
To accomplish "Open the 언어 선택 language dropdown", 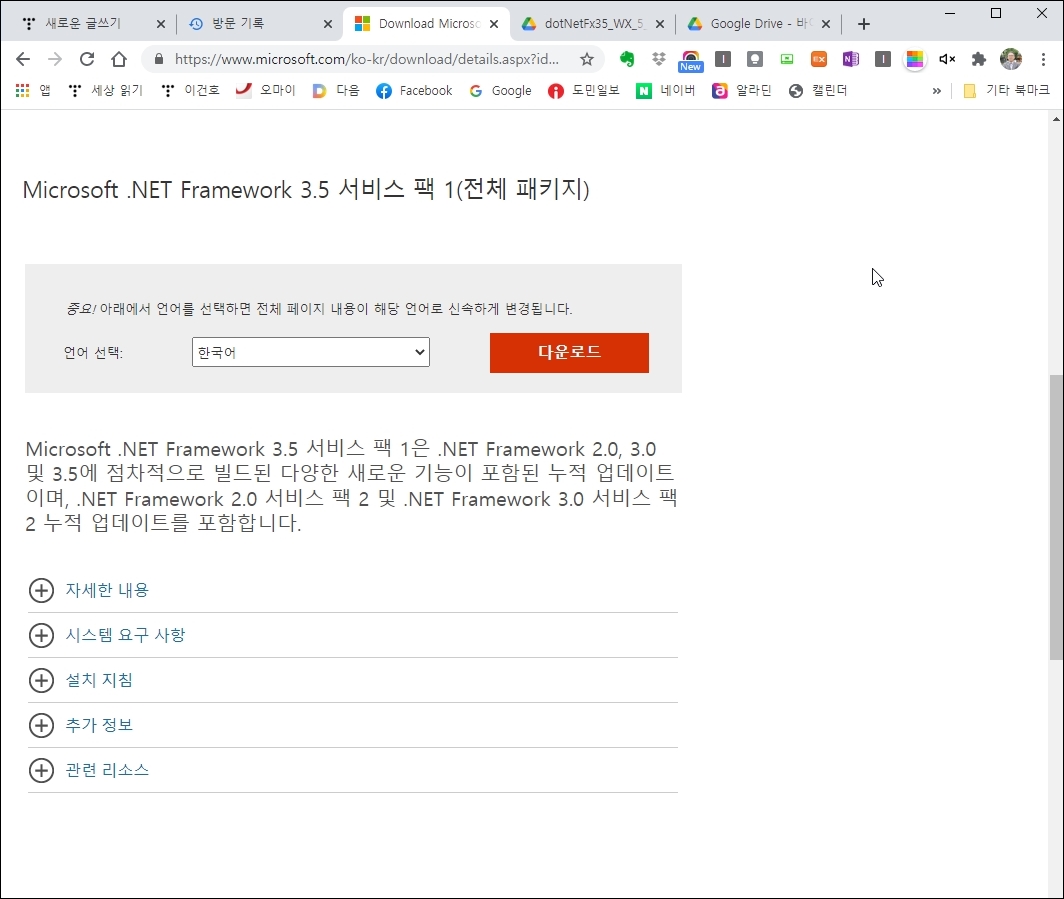I will pyautogui.click(x=311, y=352).
